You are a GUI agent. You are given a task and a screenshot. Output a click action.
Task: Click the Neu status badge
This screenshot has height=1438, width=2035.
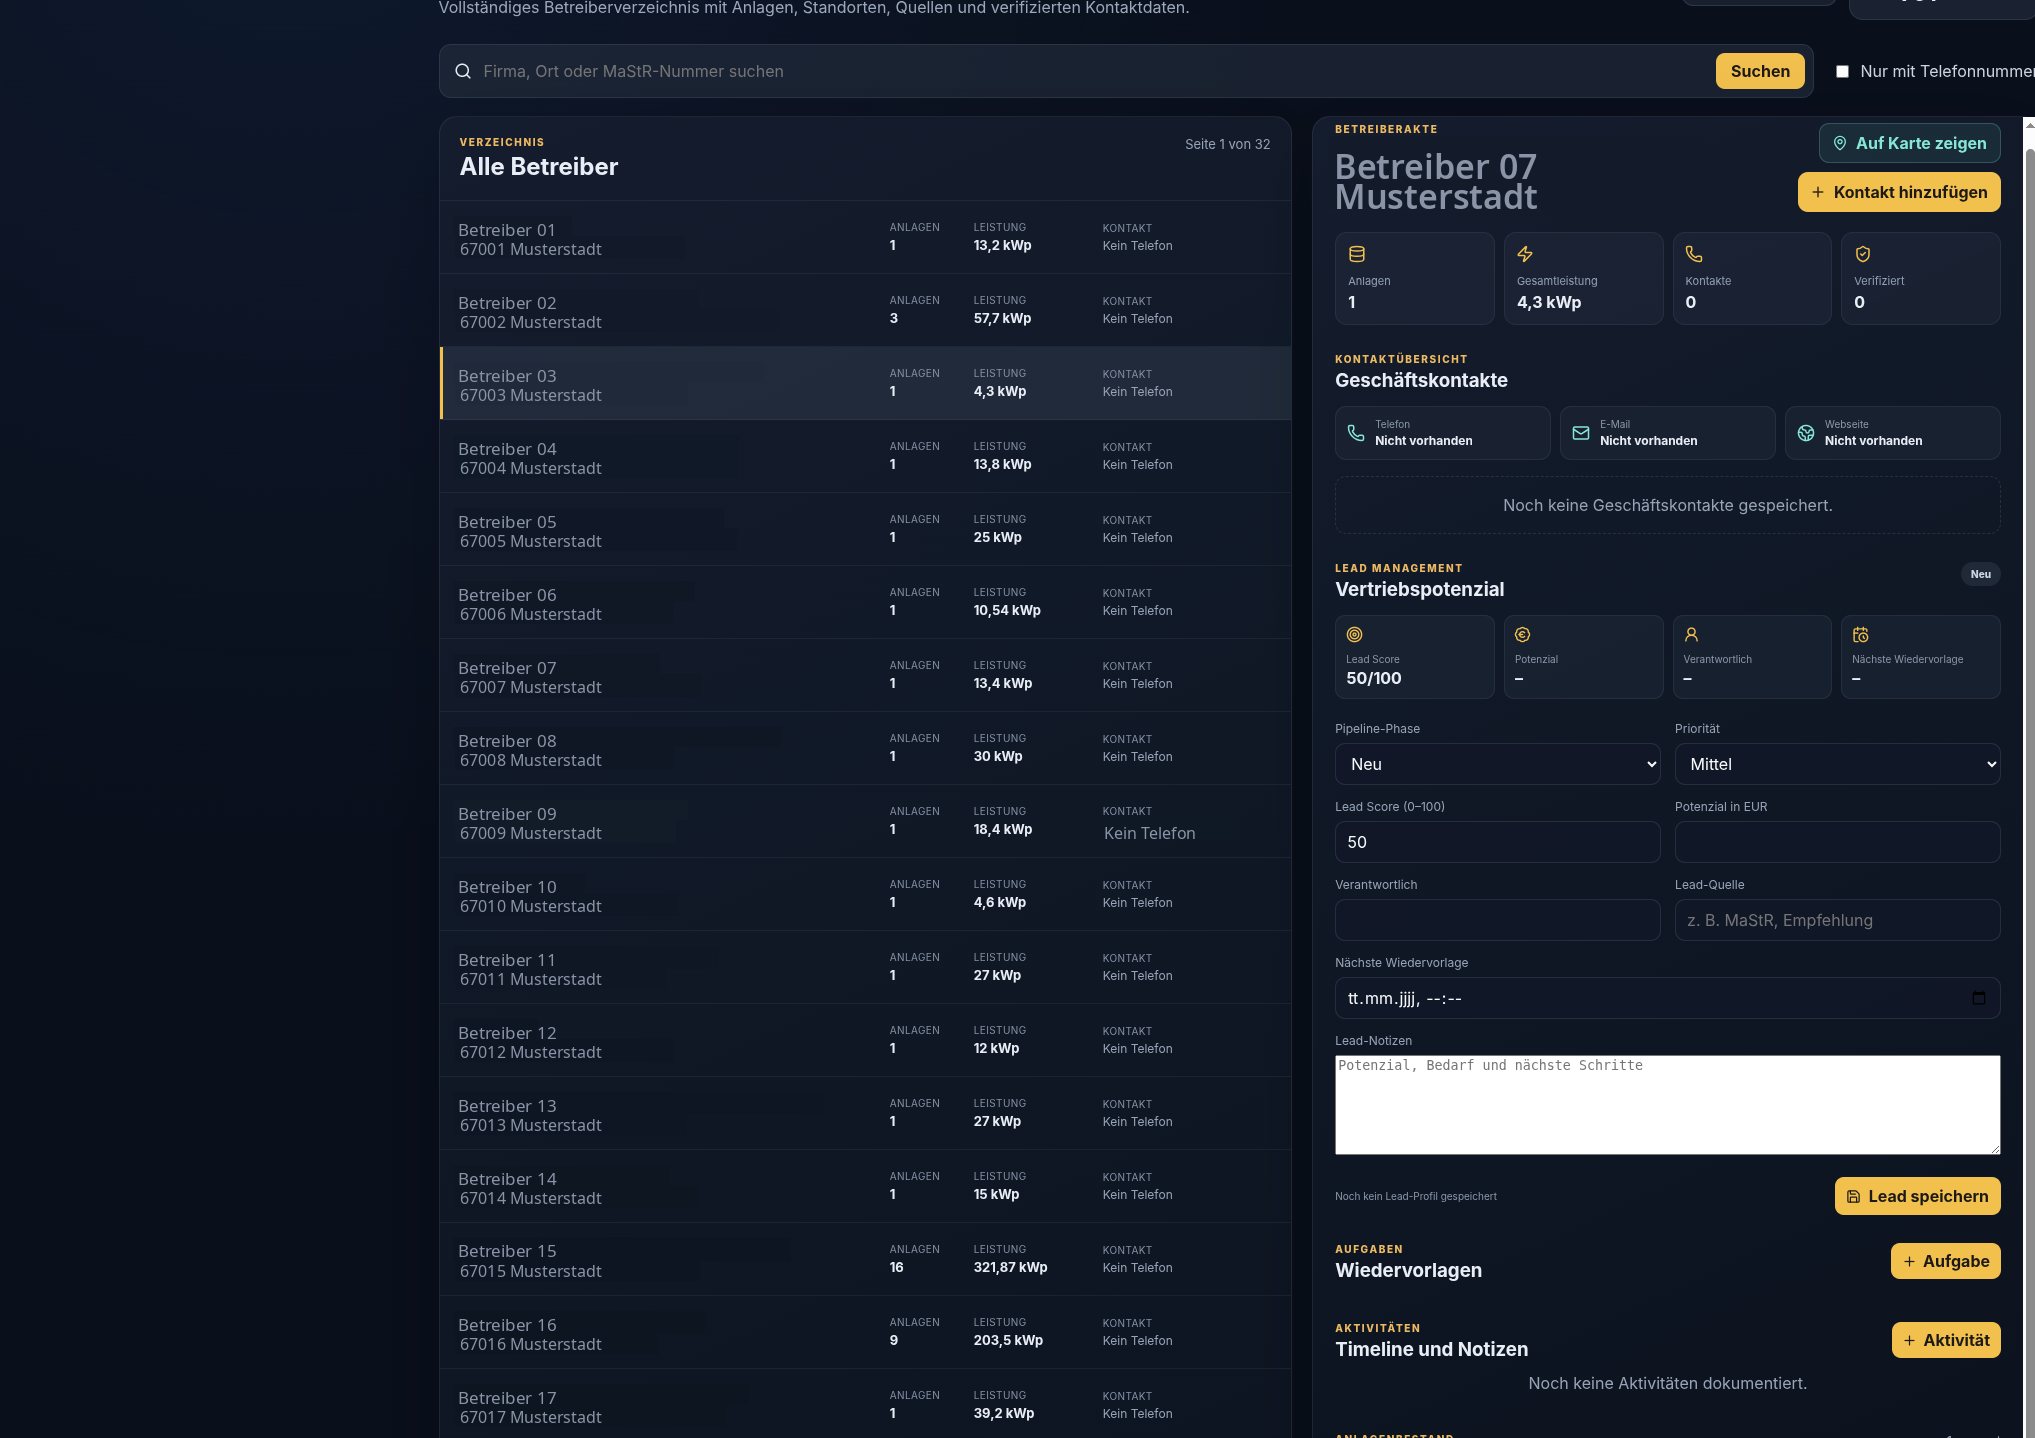(x=1980, y=574)
